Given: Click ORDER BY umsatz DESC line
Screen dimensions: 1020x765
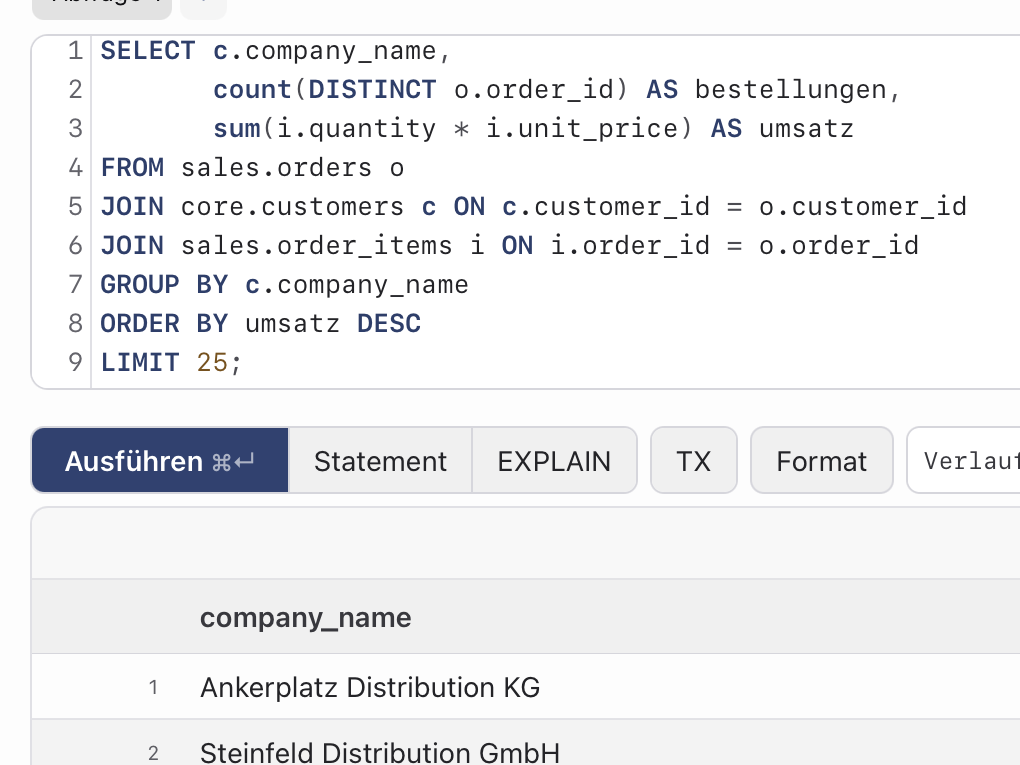Looking at the screenshot, I should coord(261,323).
